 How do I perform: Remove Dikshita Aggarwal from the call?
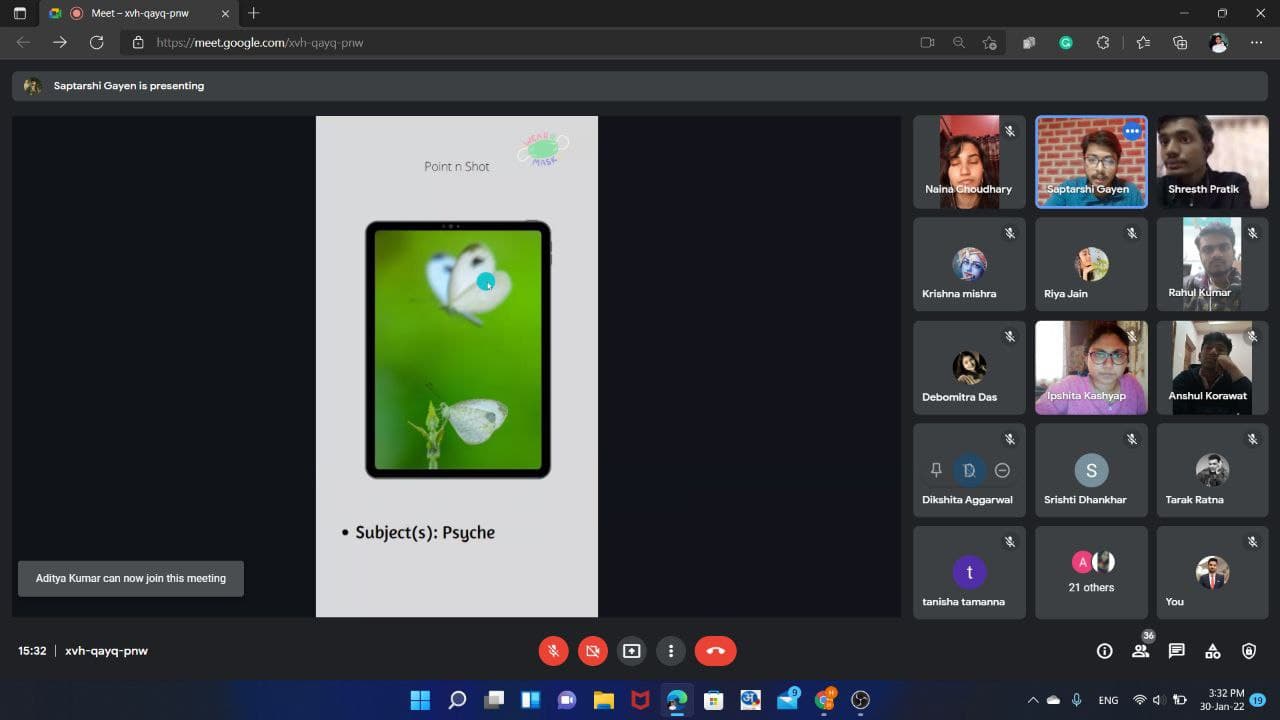1002,470
